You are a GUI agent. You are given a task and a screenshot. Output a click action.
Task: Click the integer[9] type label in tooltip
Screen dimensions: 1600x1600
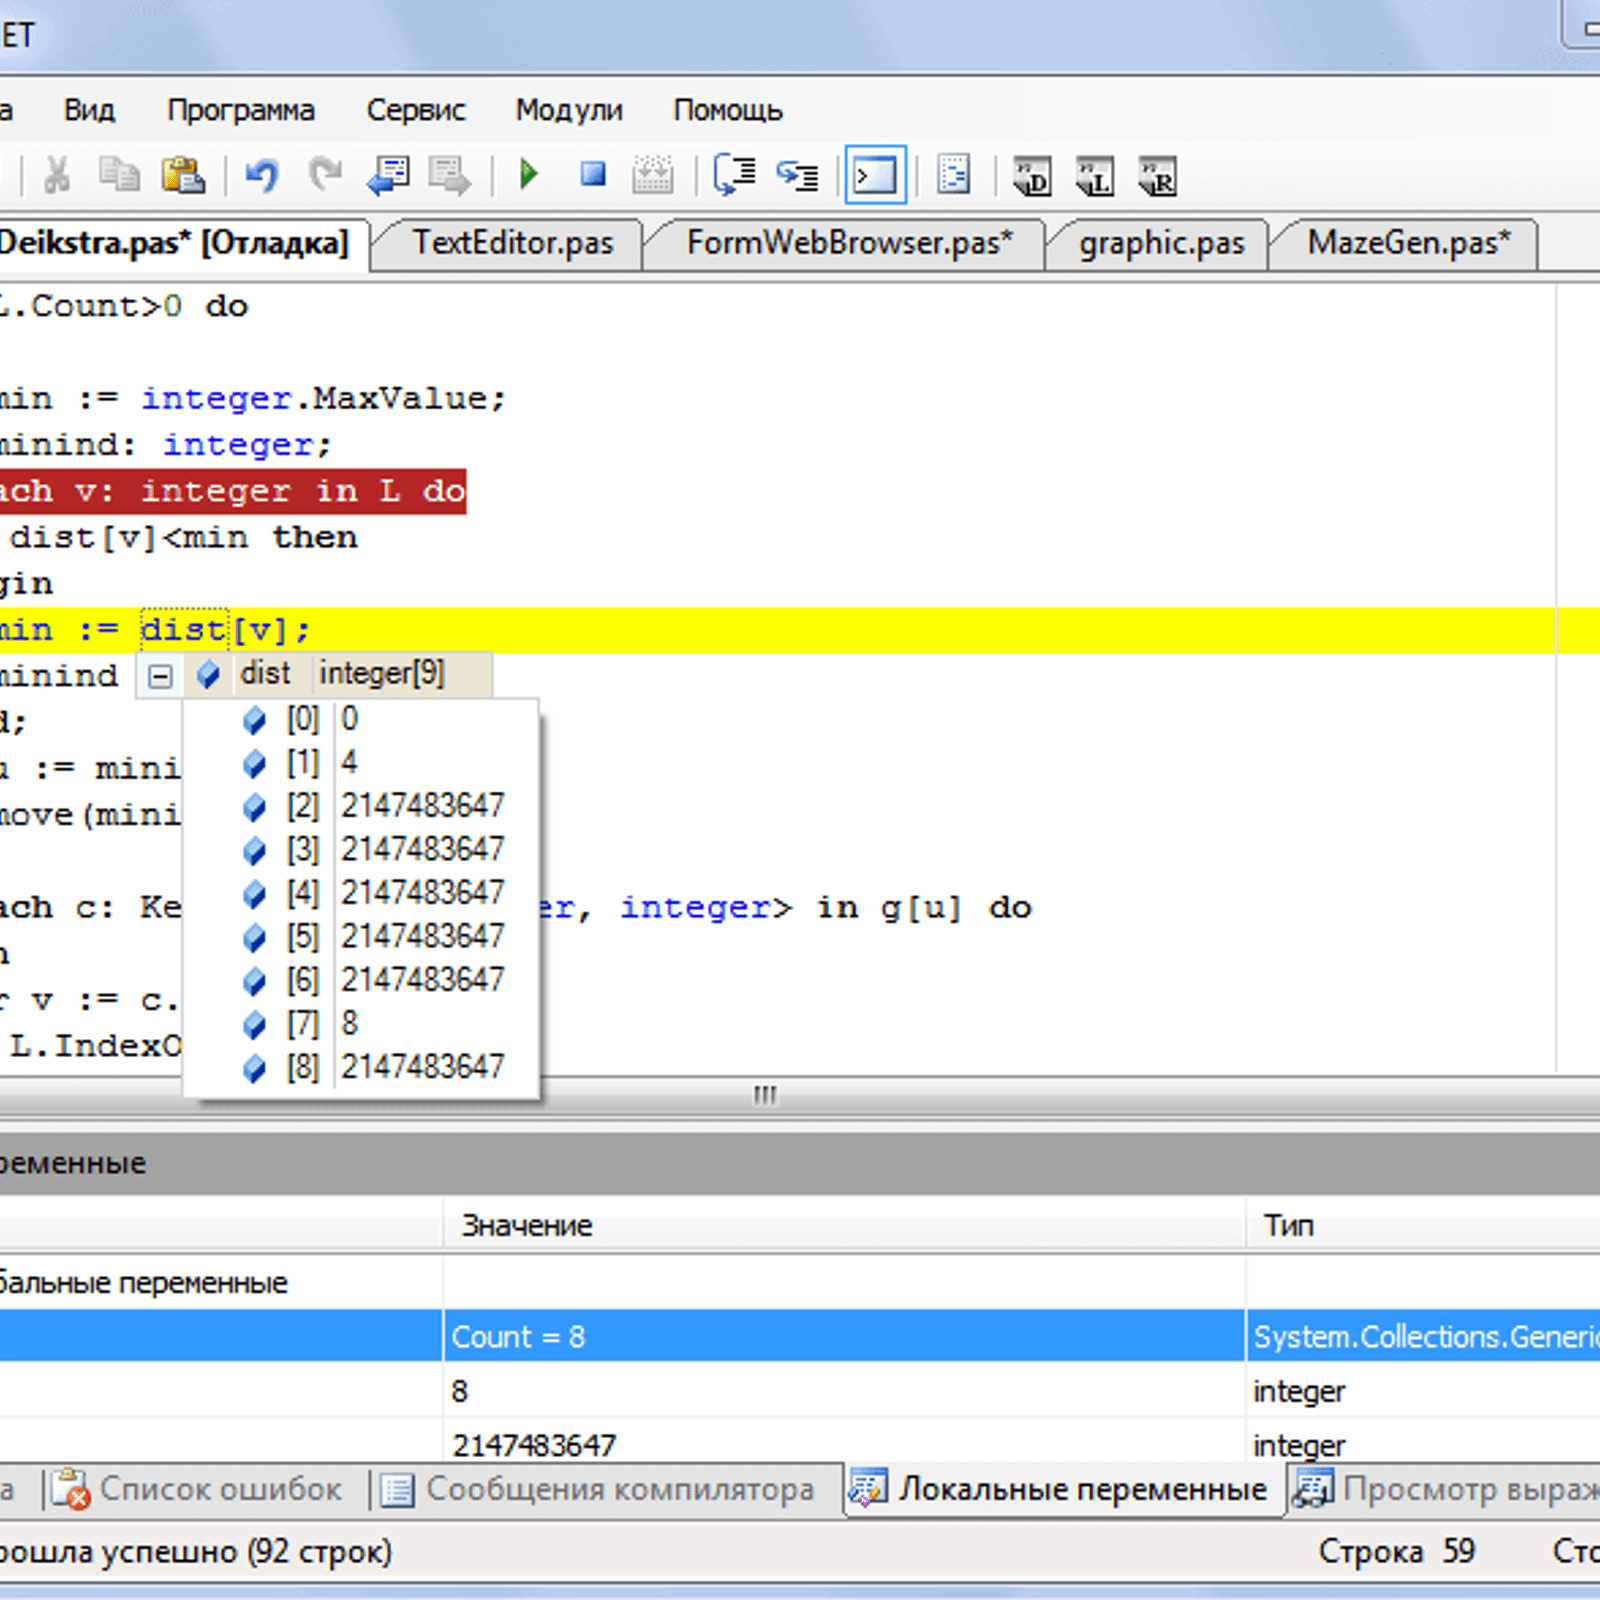coord(382,674)
